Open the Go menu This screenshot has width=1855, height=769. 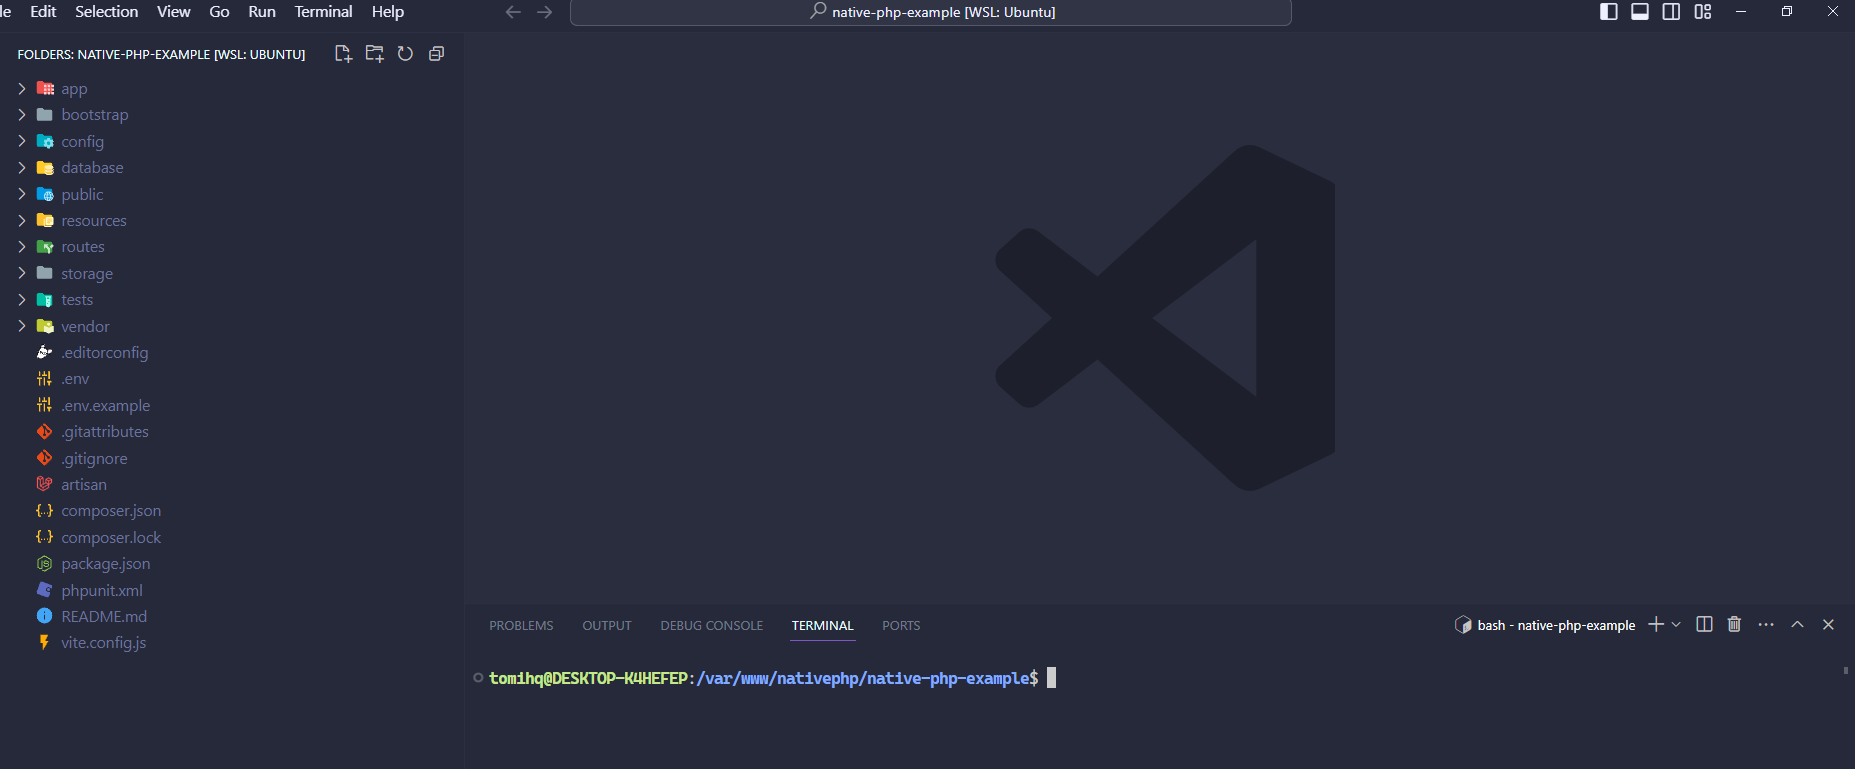coord(219,12)
